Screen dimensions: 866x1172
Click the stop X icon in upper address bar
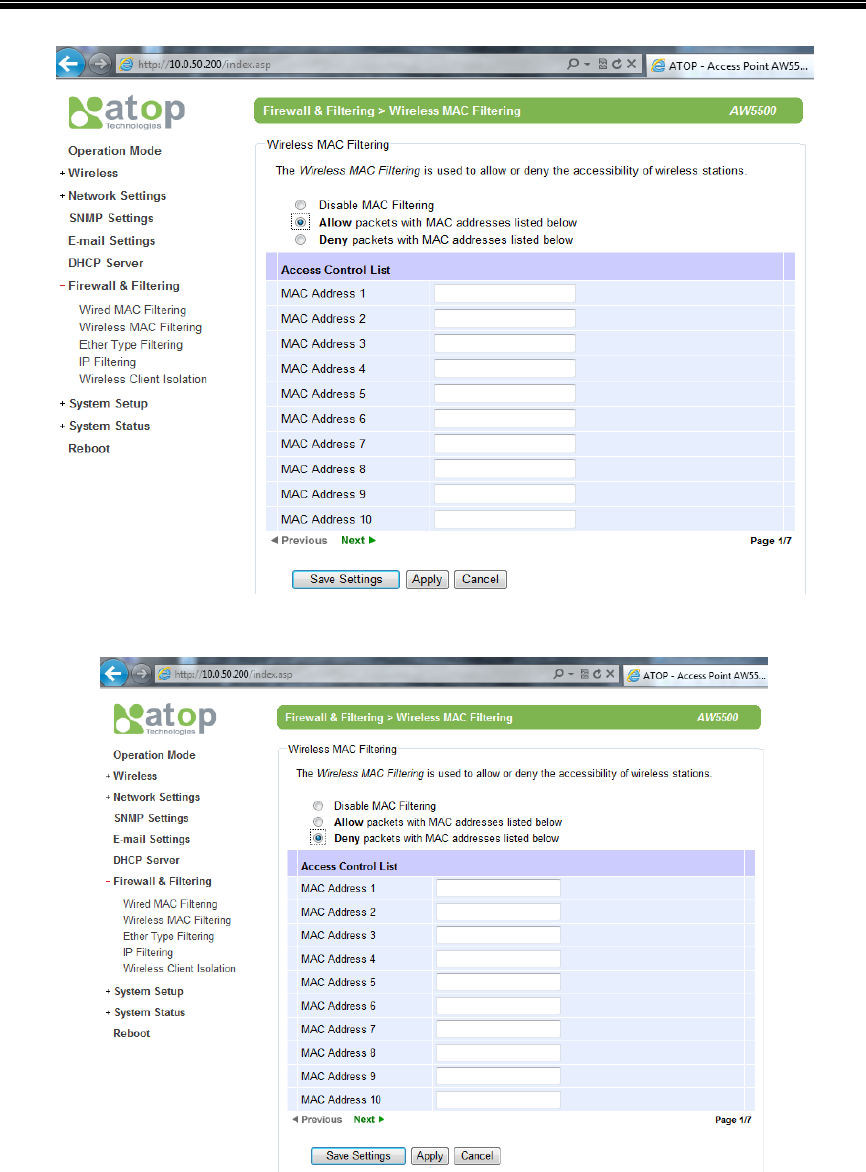[x=631, y=64]
